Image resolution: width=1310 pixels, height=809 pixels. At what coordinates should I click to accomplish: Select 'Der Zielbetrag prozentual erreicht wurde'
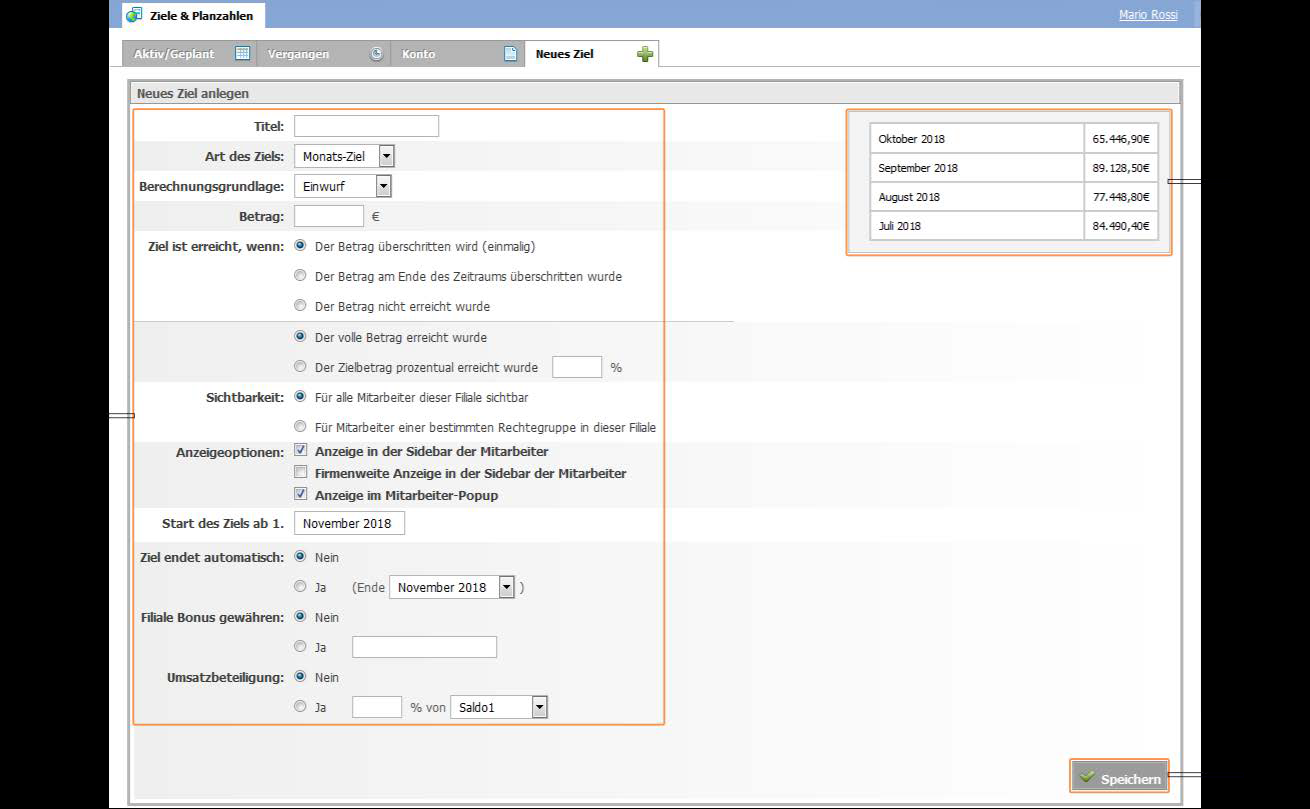[x=300, y=367]
